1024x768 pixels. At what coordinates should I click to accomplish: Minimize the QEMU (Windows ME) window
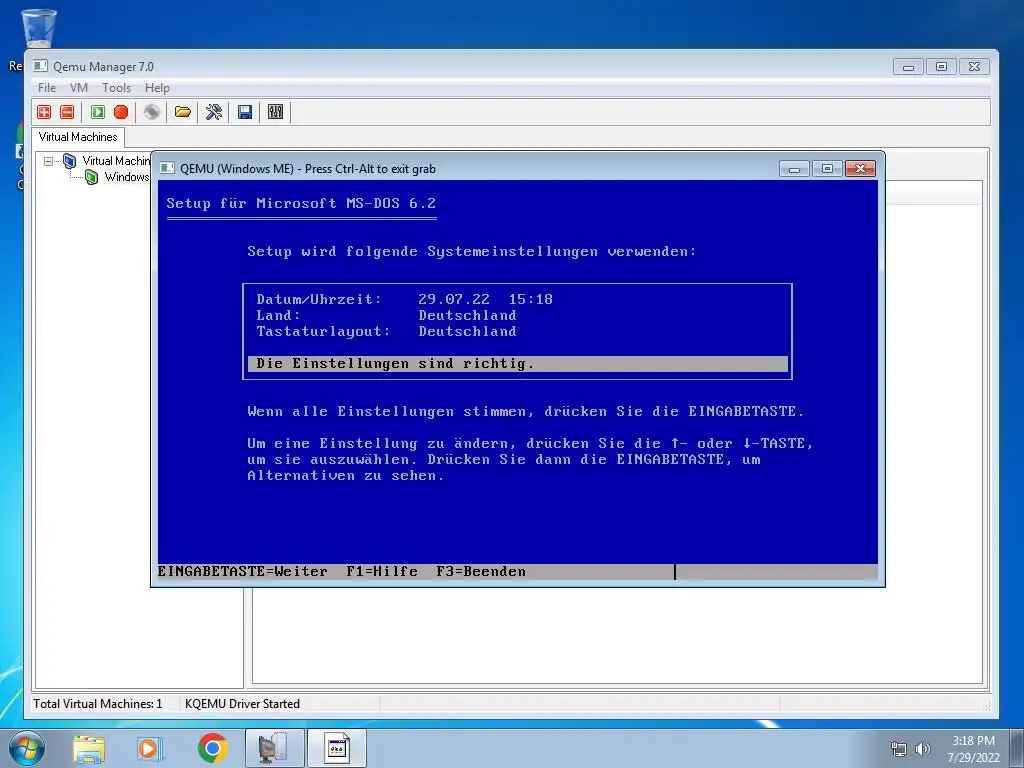(794, 169)
